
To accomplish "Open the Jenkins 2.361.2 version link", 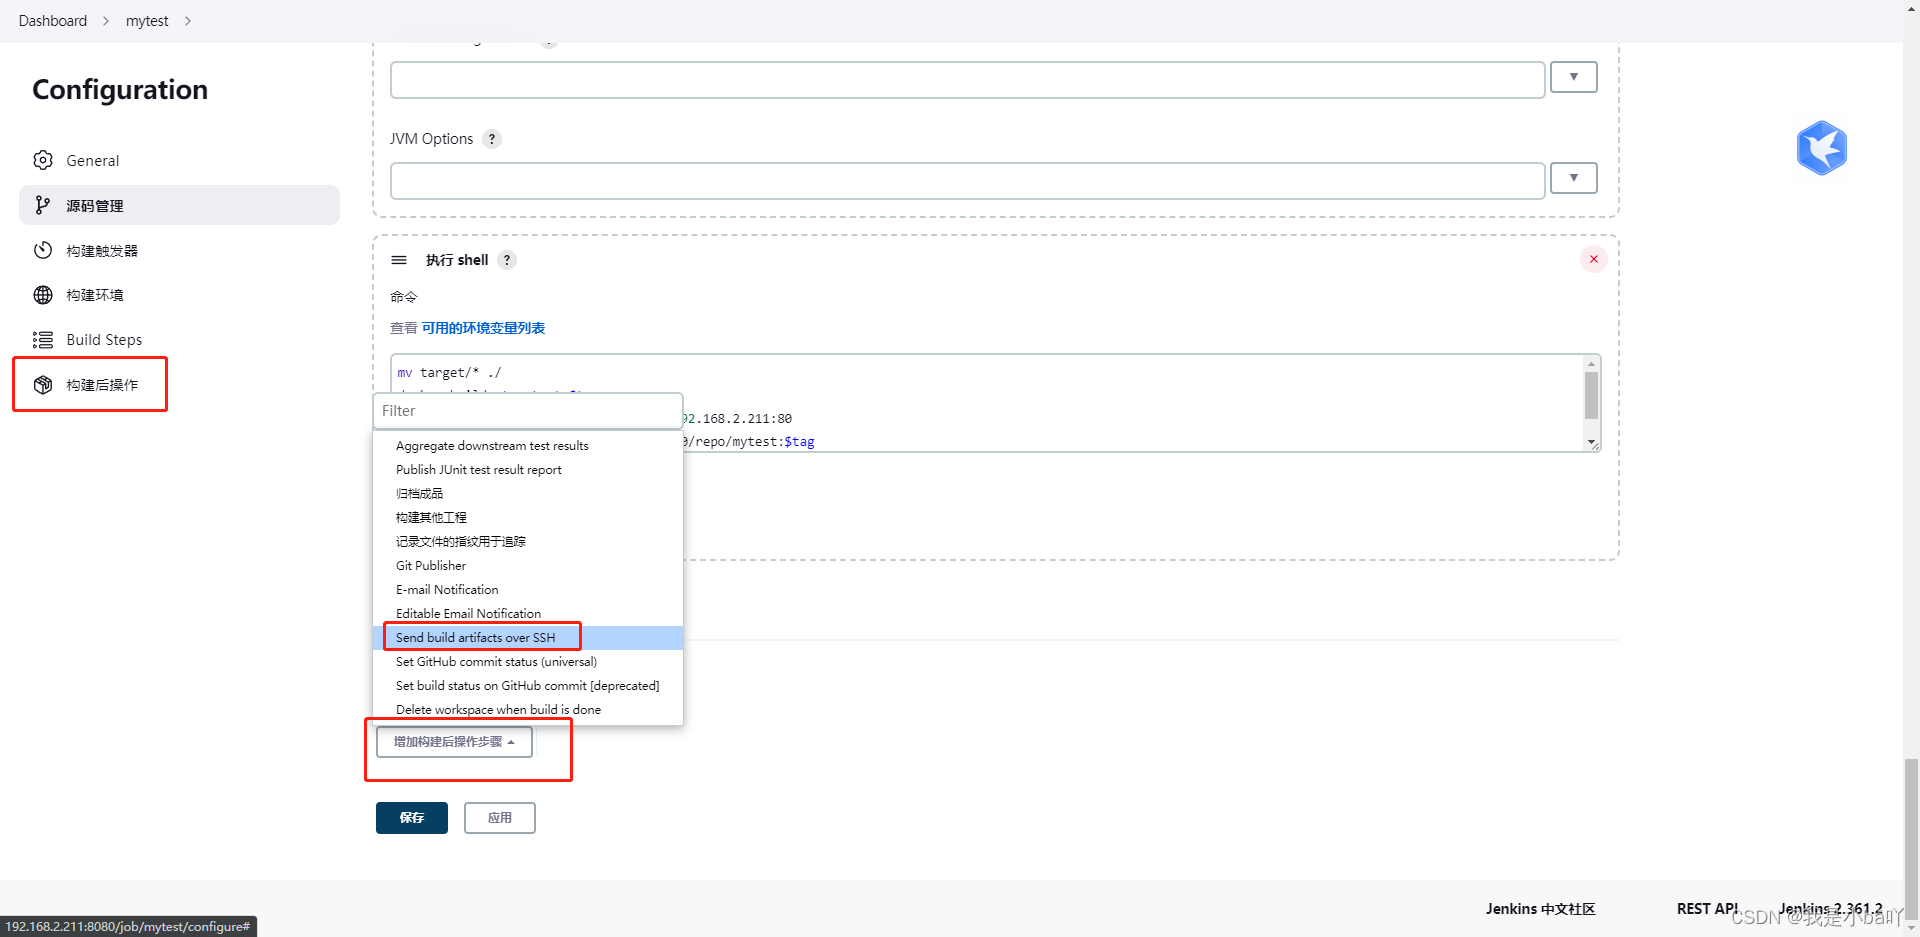I will [1830, 908].
